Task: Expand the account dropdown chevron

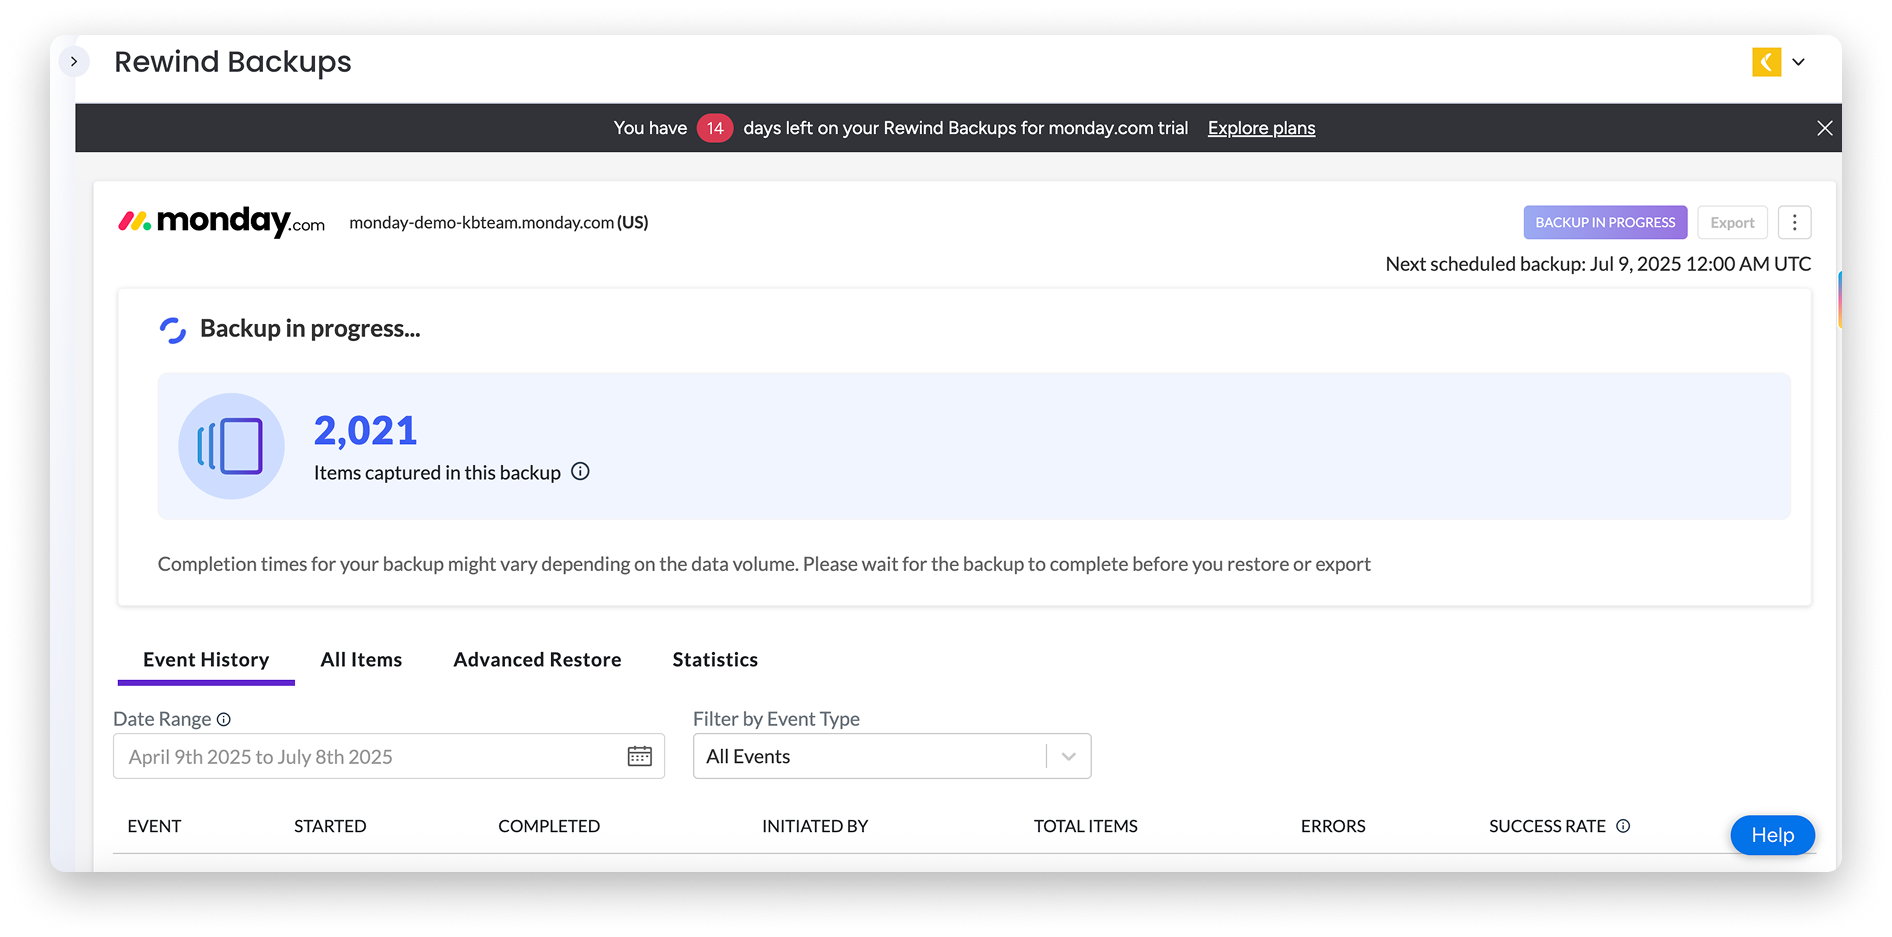Action: pyautogui.click(x=1798, y=62)
